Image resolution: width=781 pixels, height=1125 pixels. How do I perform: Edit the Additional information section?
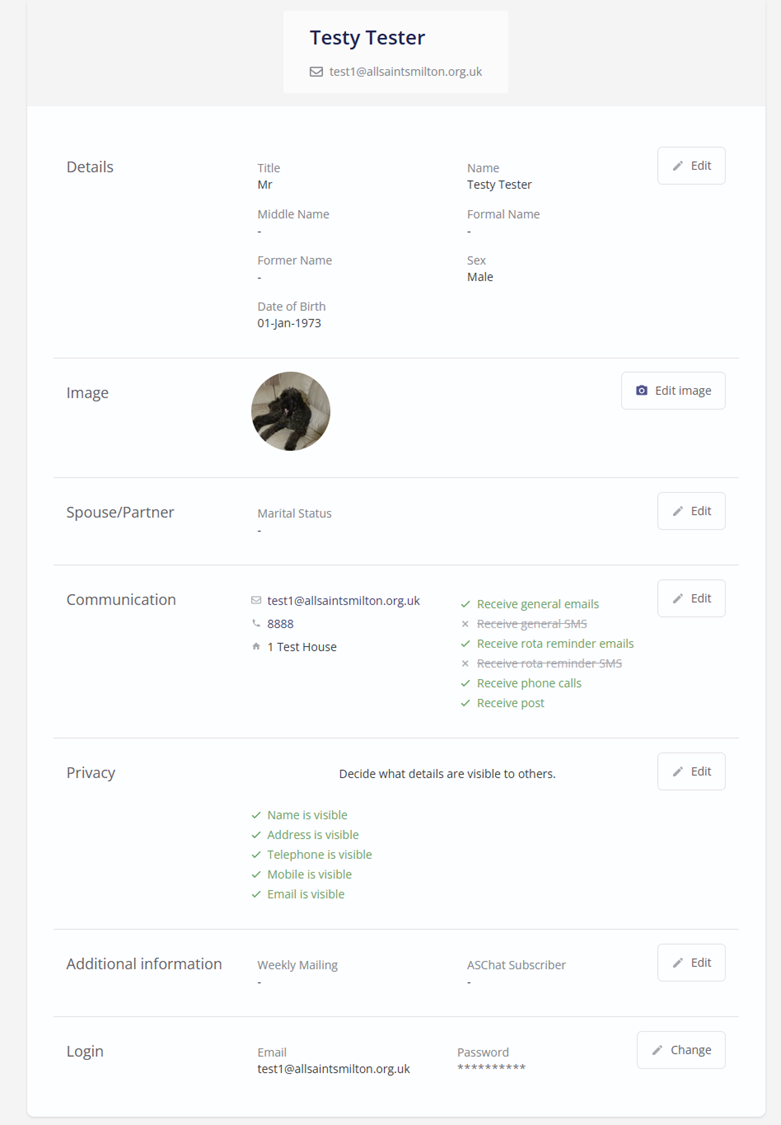691,962
